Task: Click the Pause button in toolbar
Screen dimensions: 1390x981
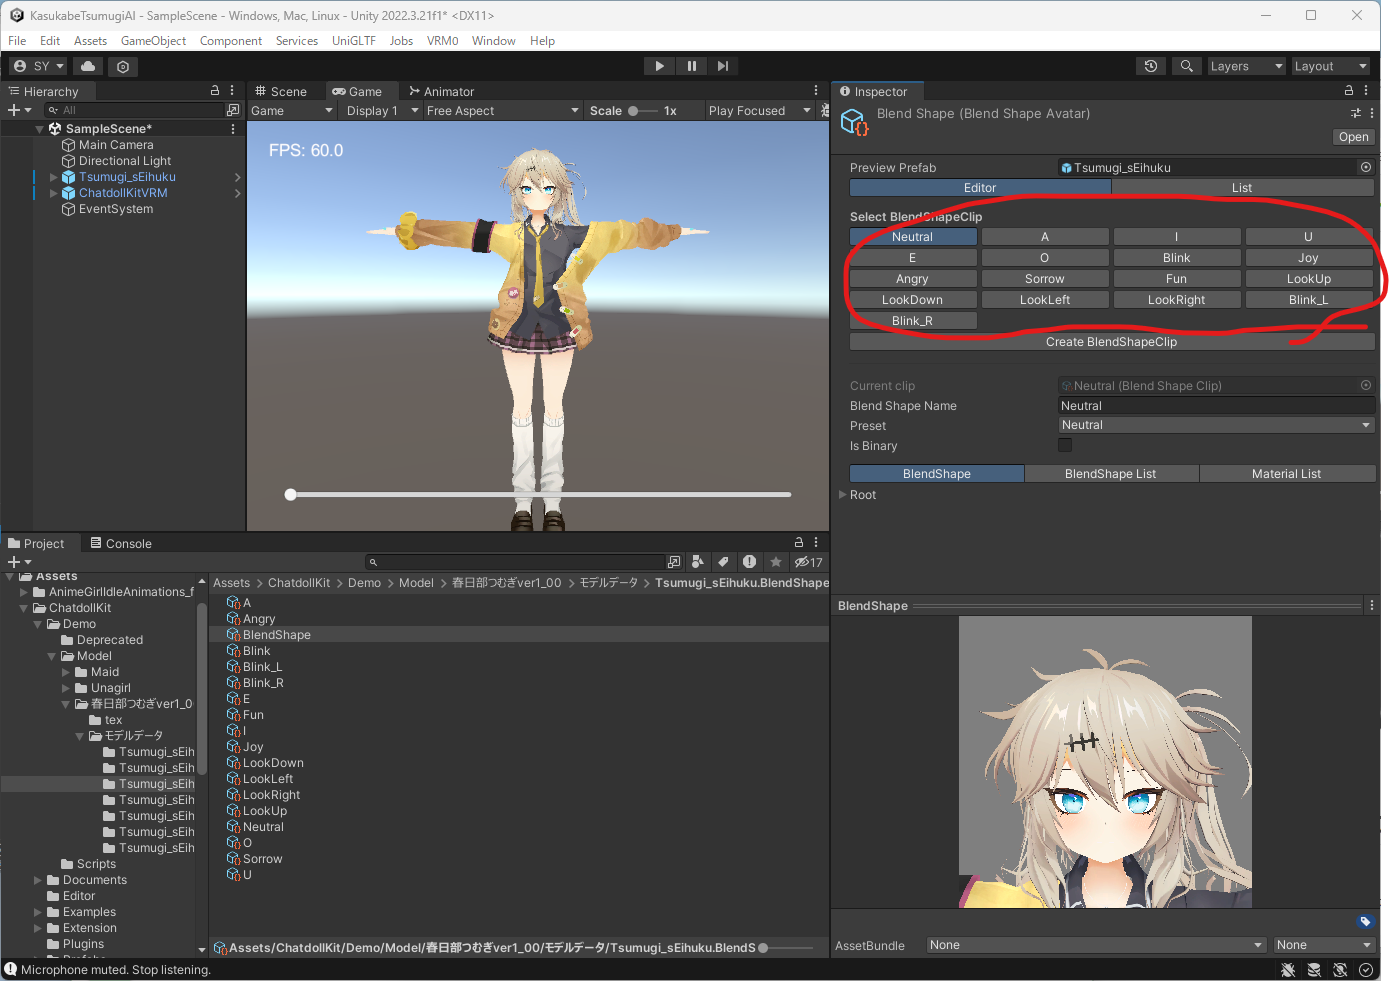Action: pos(691,66)
